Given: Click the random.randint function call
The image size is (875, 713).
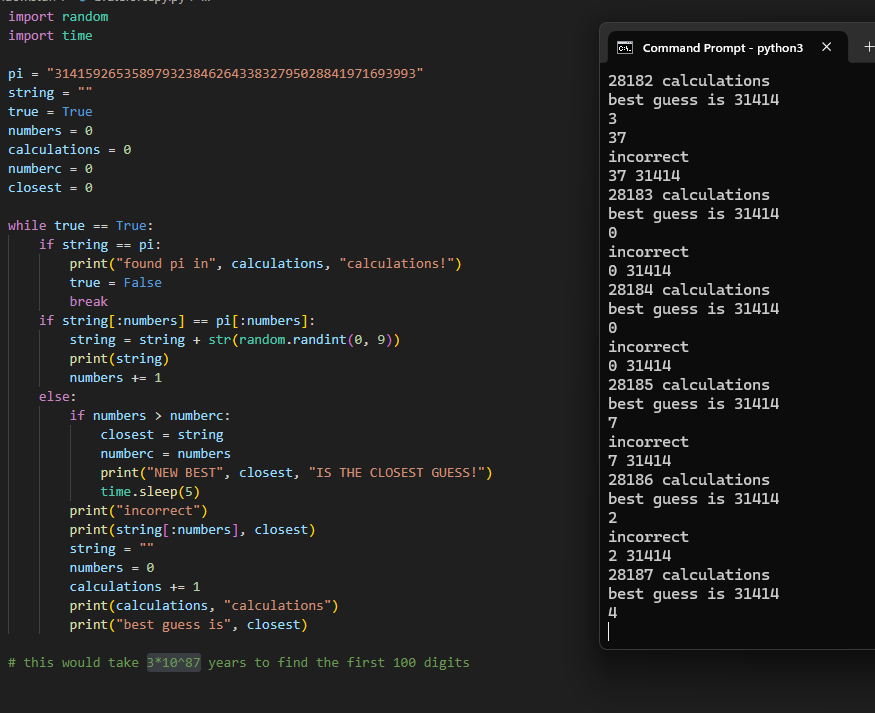Looking at the screenshot, I should coord(300,339).
